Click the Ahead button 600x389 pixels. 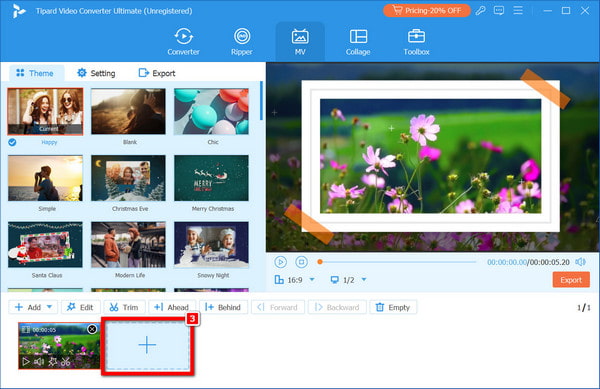click(x=171, y=307)
